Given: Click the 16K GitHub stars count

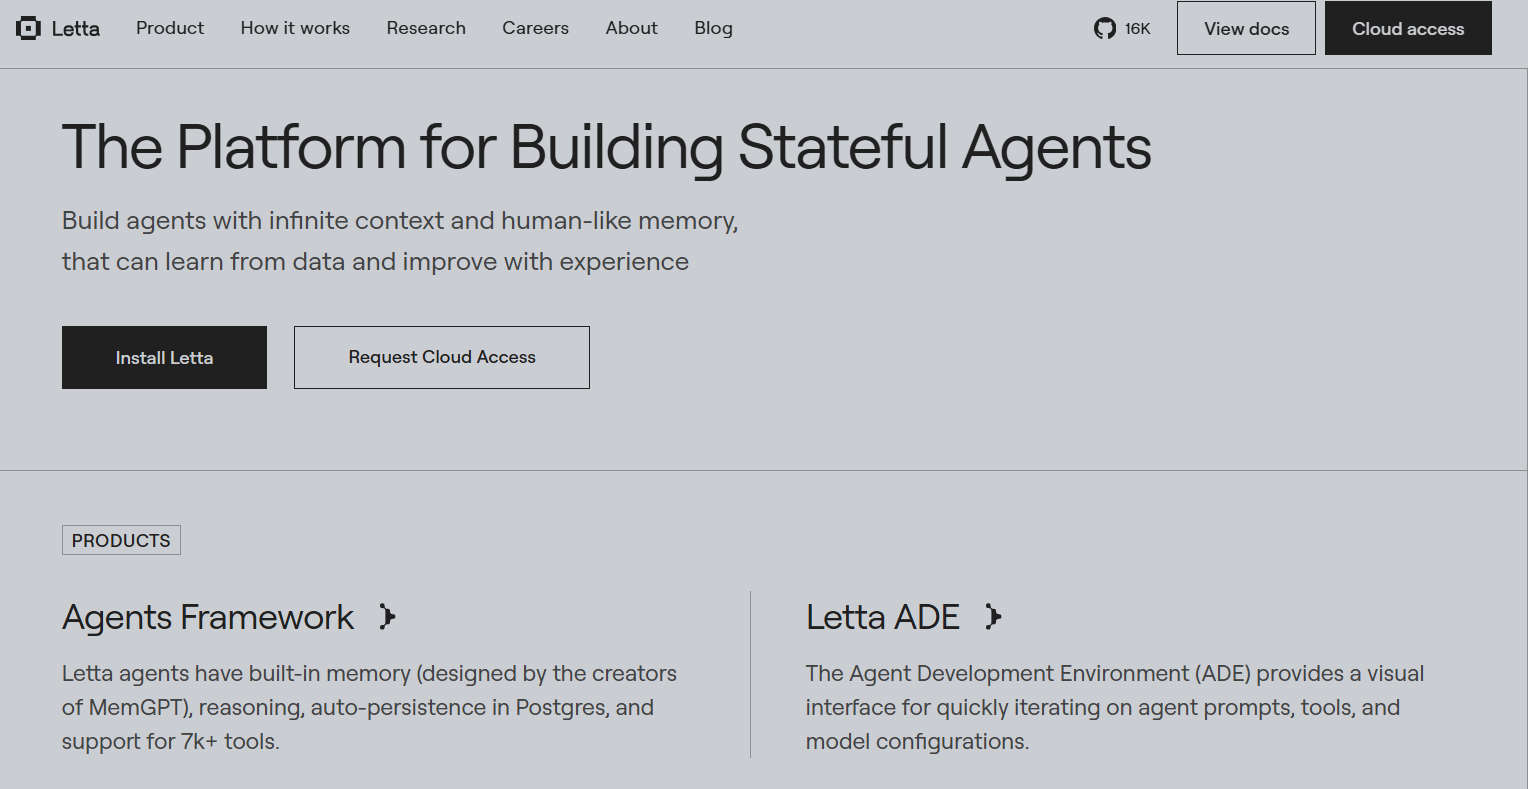Looking at the screenshot, I should coord(1138,29).
